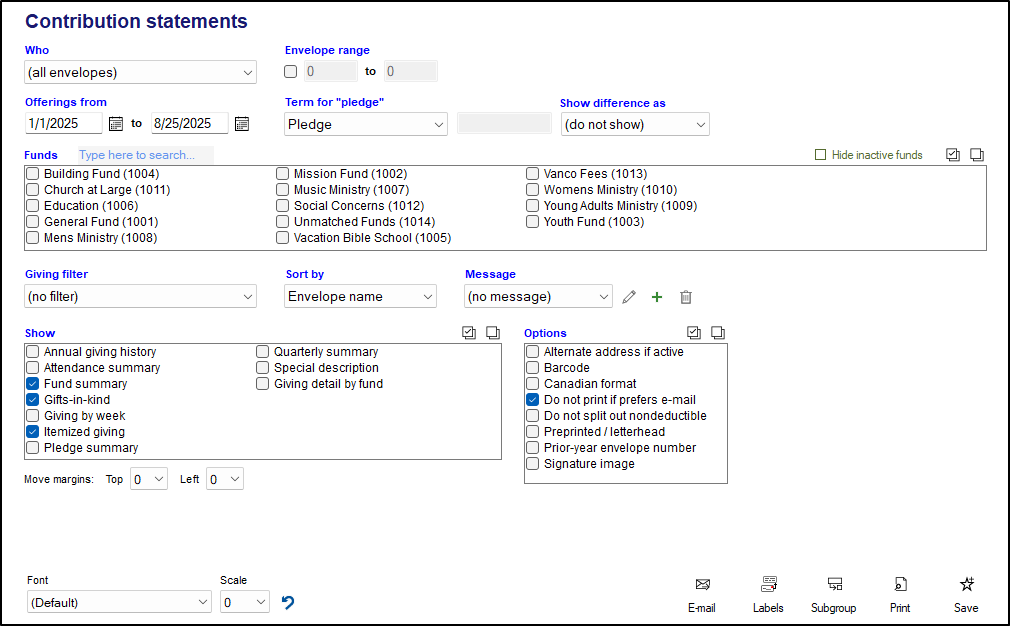This screenshot has height=626, width=1010.
Task: Enable the General Fund (1001) checkbox
Action: (33, 222)
